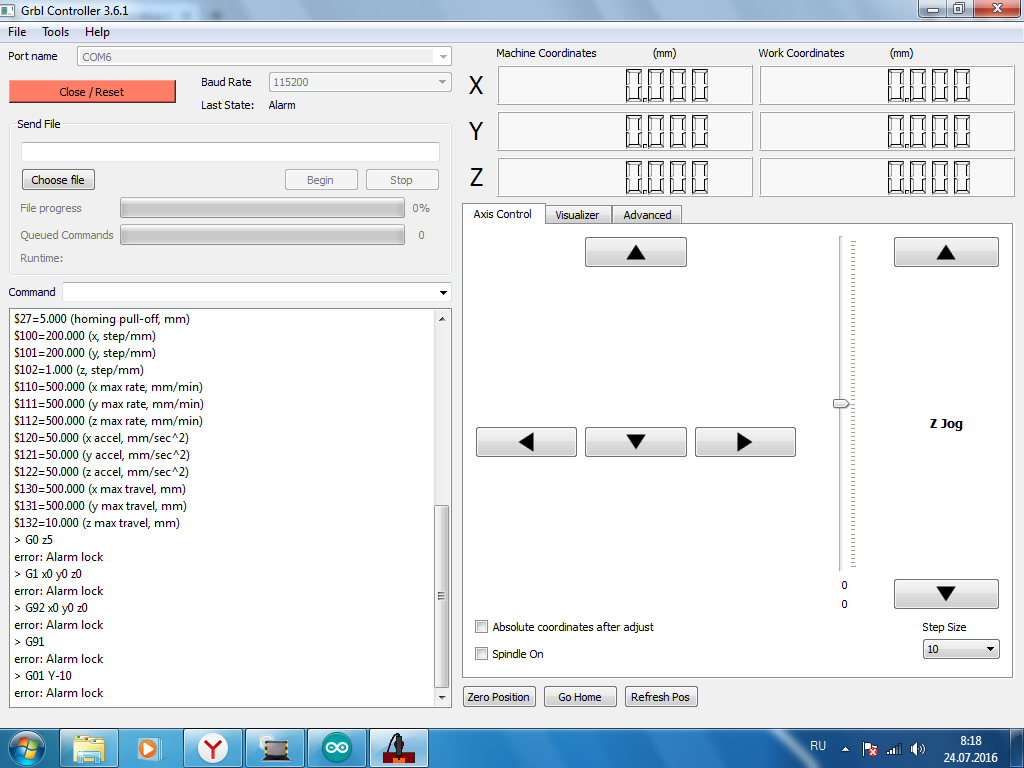Click log line '$27=5.000 (homing pull-off, mm)'
1024x768 pixels.
pyautogui.click(x=102, y=319)
